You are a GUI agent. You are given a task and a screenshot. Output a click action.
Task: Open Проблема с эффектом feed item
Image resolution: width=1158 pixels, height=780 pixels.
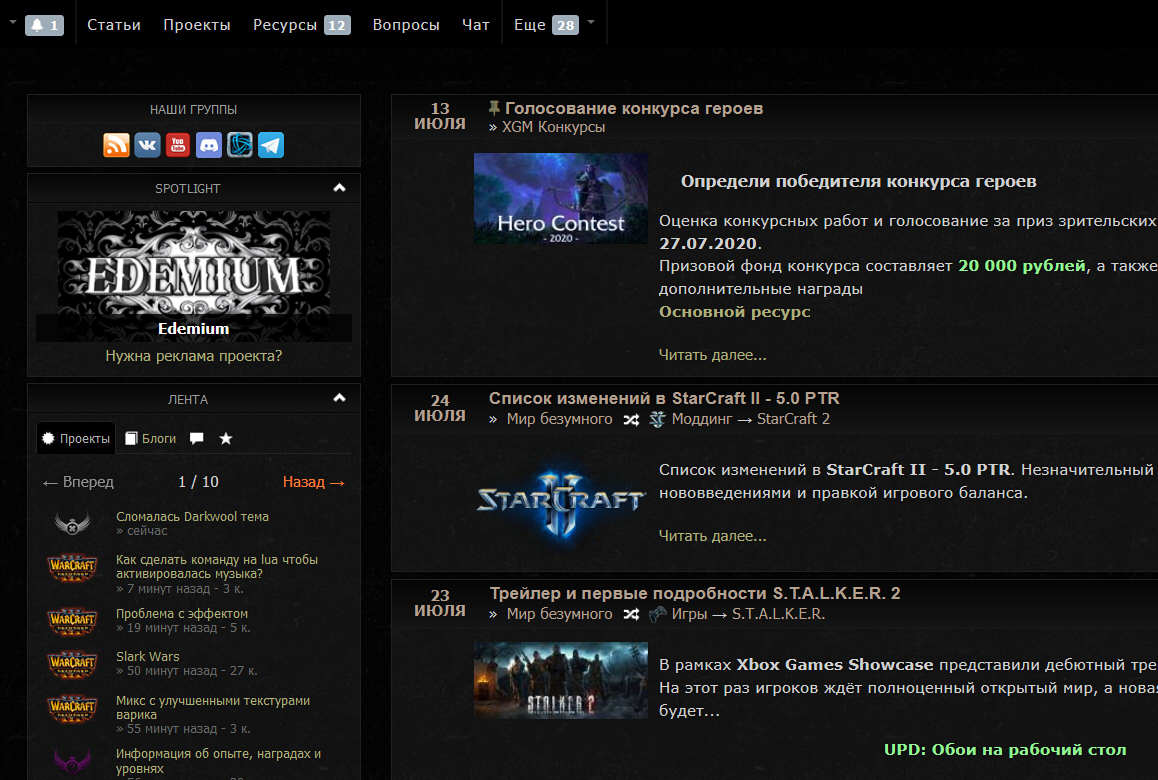(x=182, y=614)
